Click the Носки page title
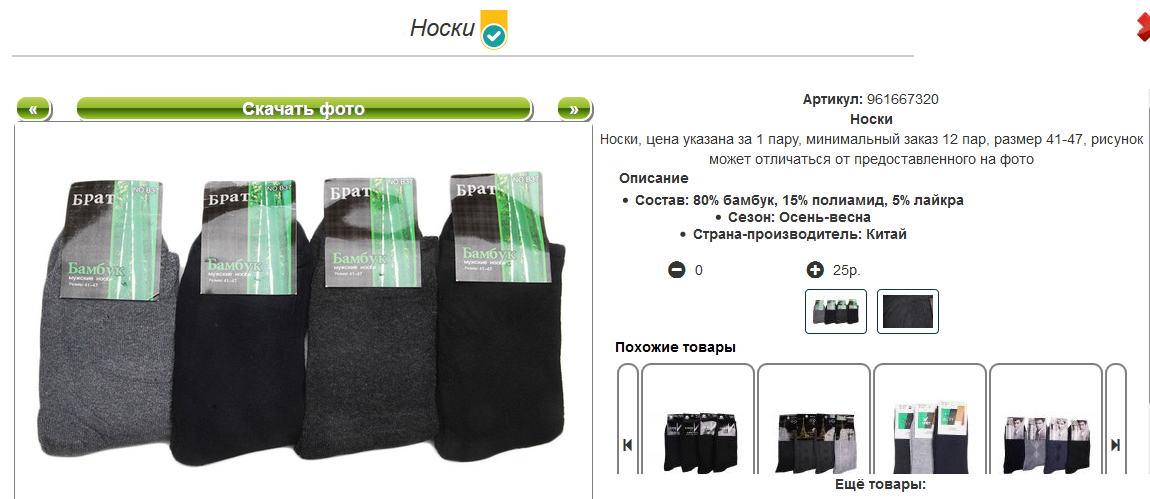1150x499 pixels. [442, 28]
